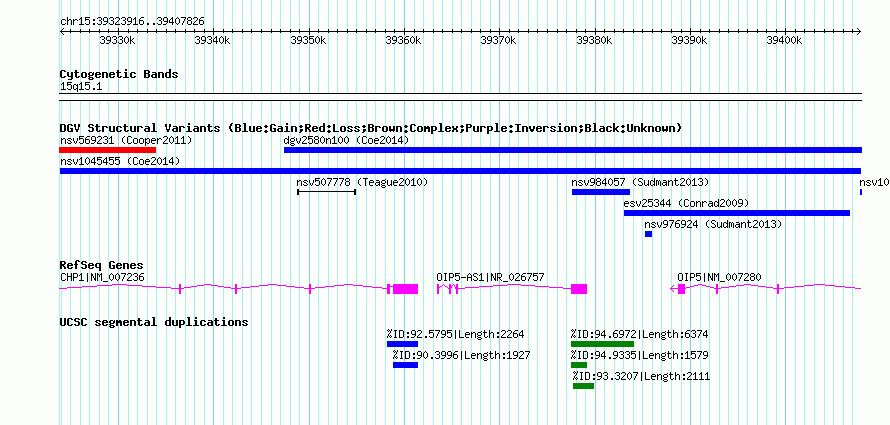The height and width of the screenshot is (425, 890).
Task: Click the 15q15.1 cytogenetic band bar
Action: click(460, 97)
